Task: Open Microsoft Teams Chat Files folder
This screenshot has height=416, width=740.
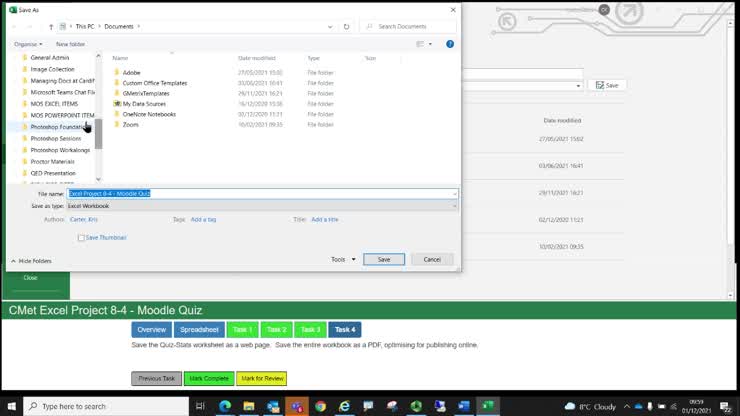Action: coord(62,93)
